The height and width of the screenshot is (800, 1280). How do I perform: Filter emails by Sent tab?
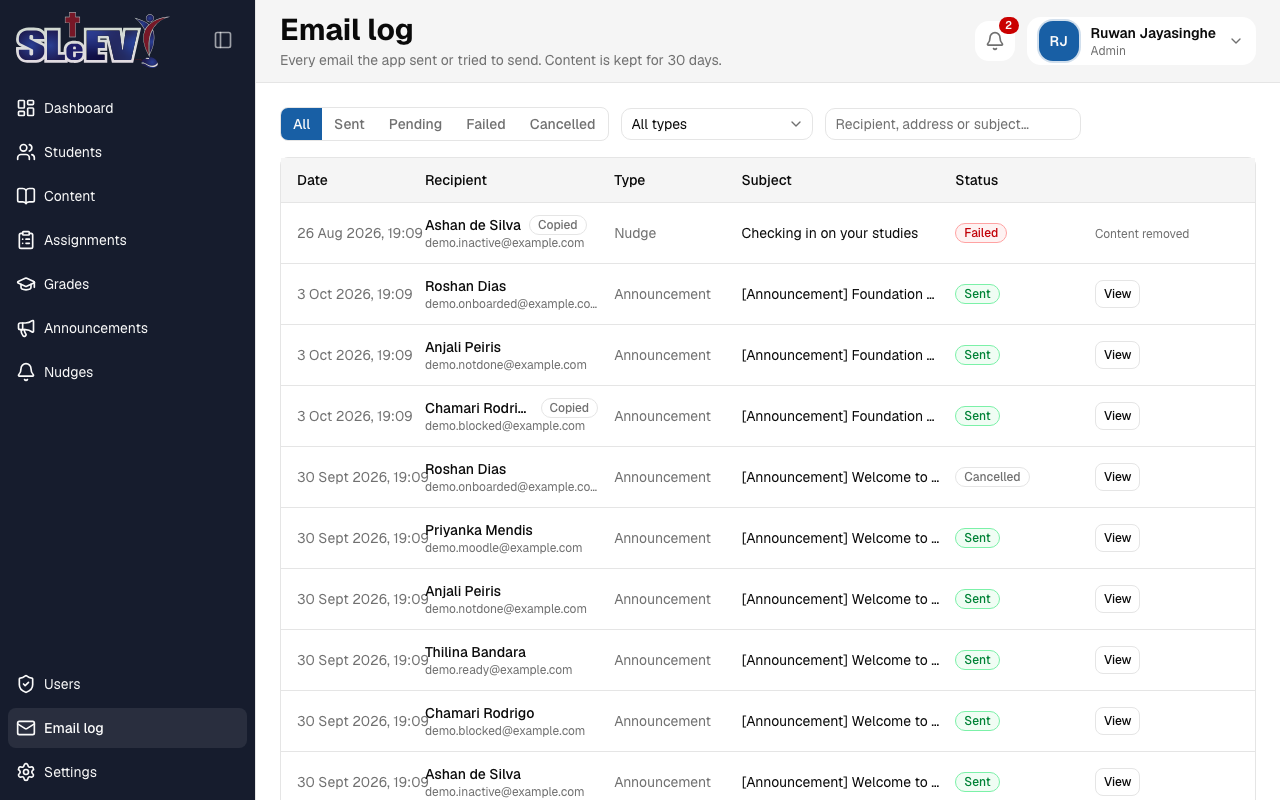point(349,124)
